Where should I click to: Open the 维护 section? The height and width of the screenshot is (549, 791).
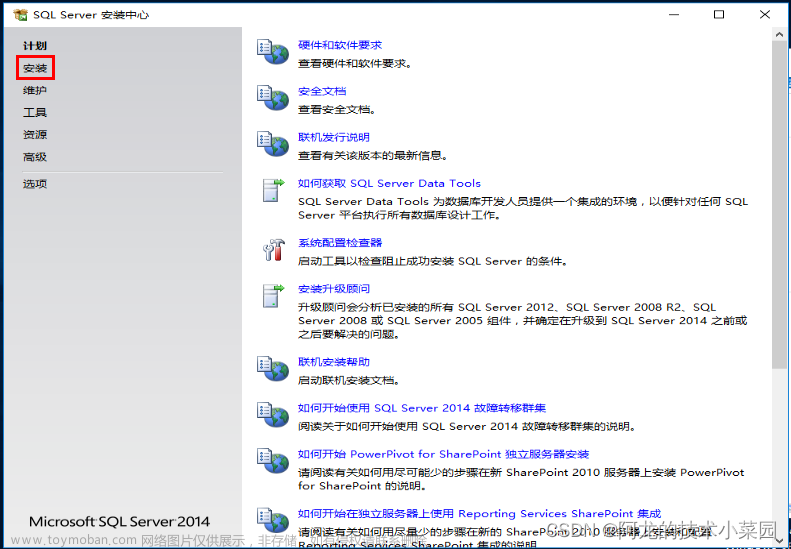pyautogui.click(x=35, y=90)
